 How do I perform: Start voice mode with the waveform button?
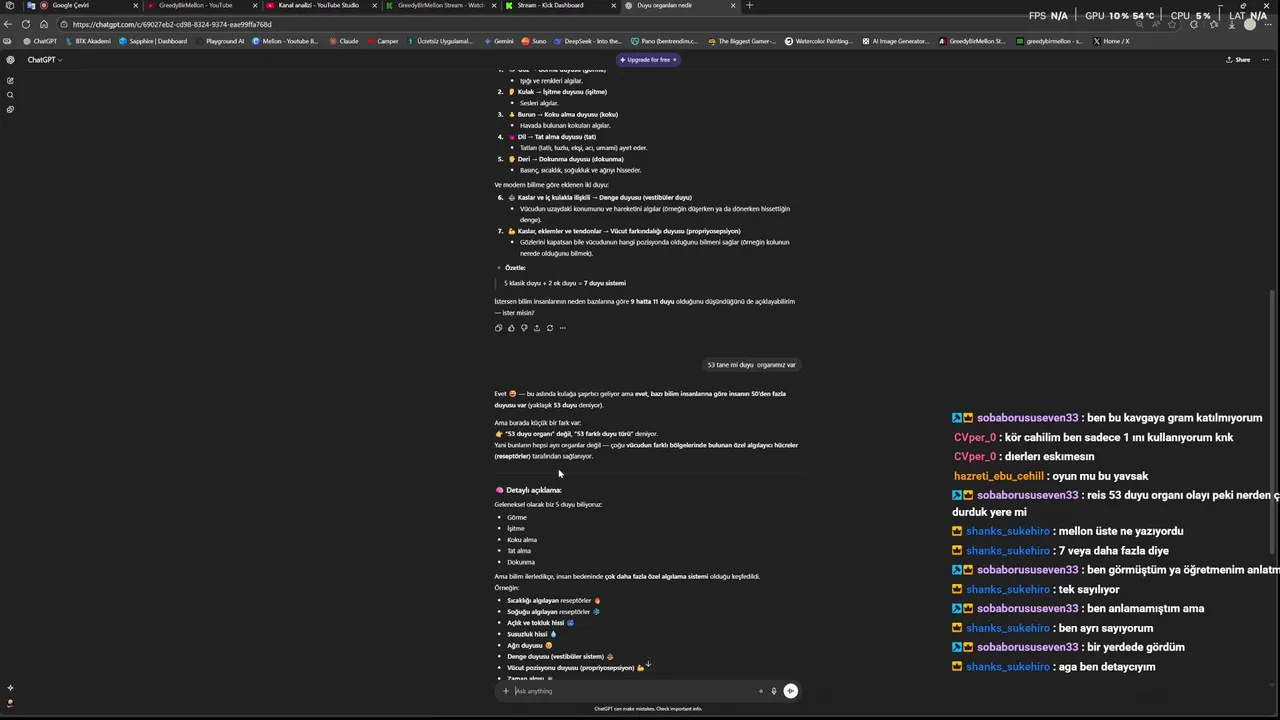pos(790,691)
